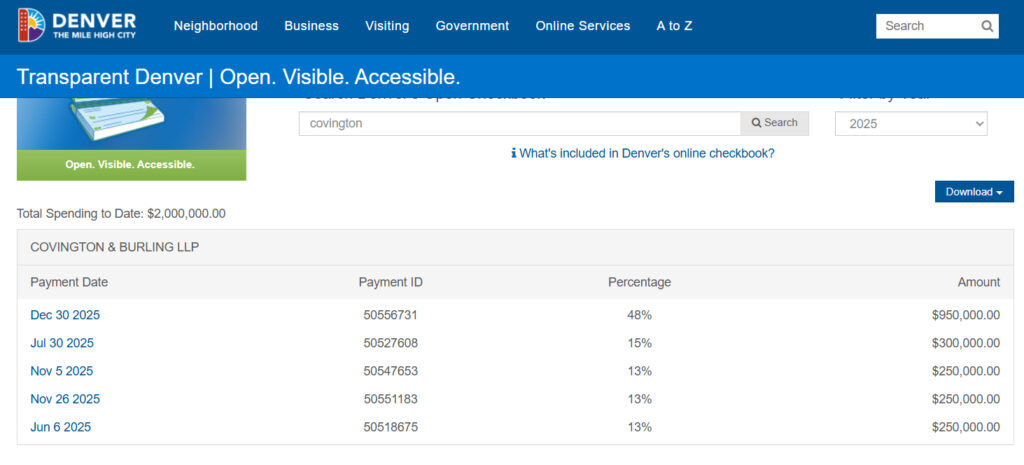Click the Payment ID column header
Viewport: 1024px width, 465px height.
391,282
